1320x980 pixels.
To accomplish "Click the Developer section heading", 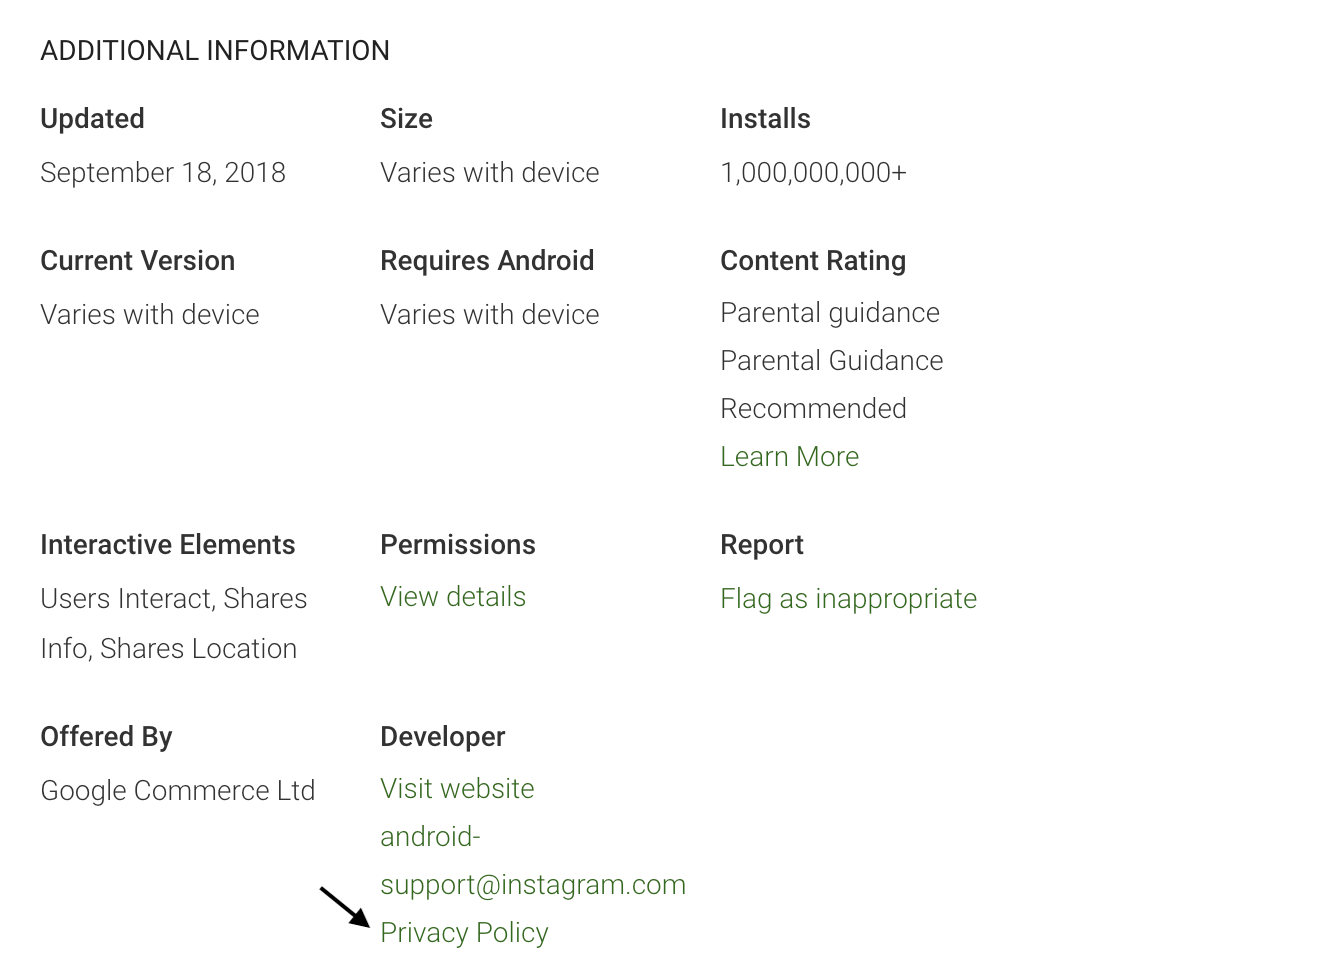I will tap(442, 736).
